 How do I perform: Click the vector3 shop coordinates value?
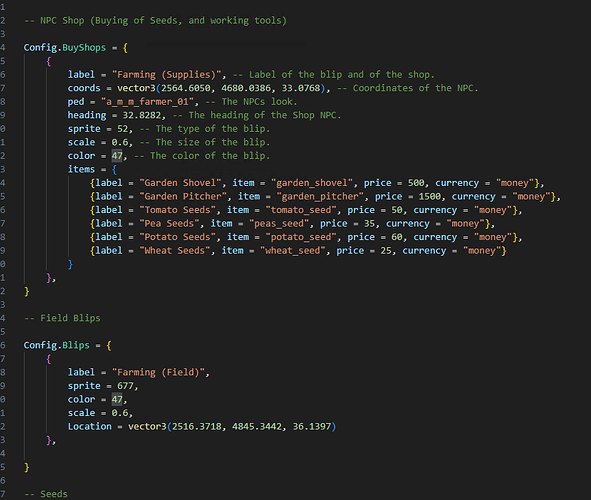(224, 88)
